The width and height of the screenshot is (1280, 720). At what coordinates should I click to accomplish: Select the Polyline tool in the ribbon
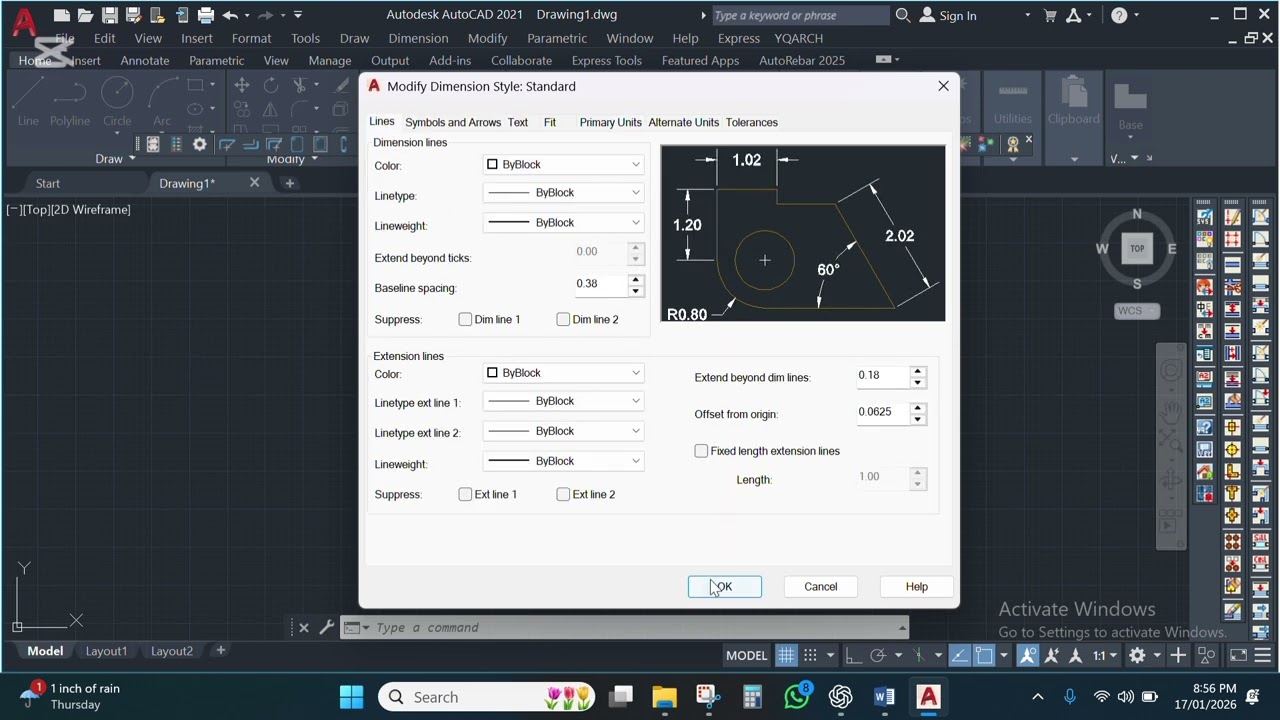point(70,103)
